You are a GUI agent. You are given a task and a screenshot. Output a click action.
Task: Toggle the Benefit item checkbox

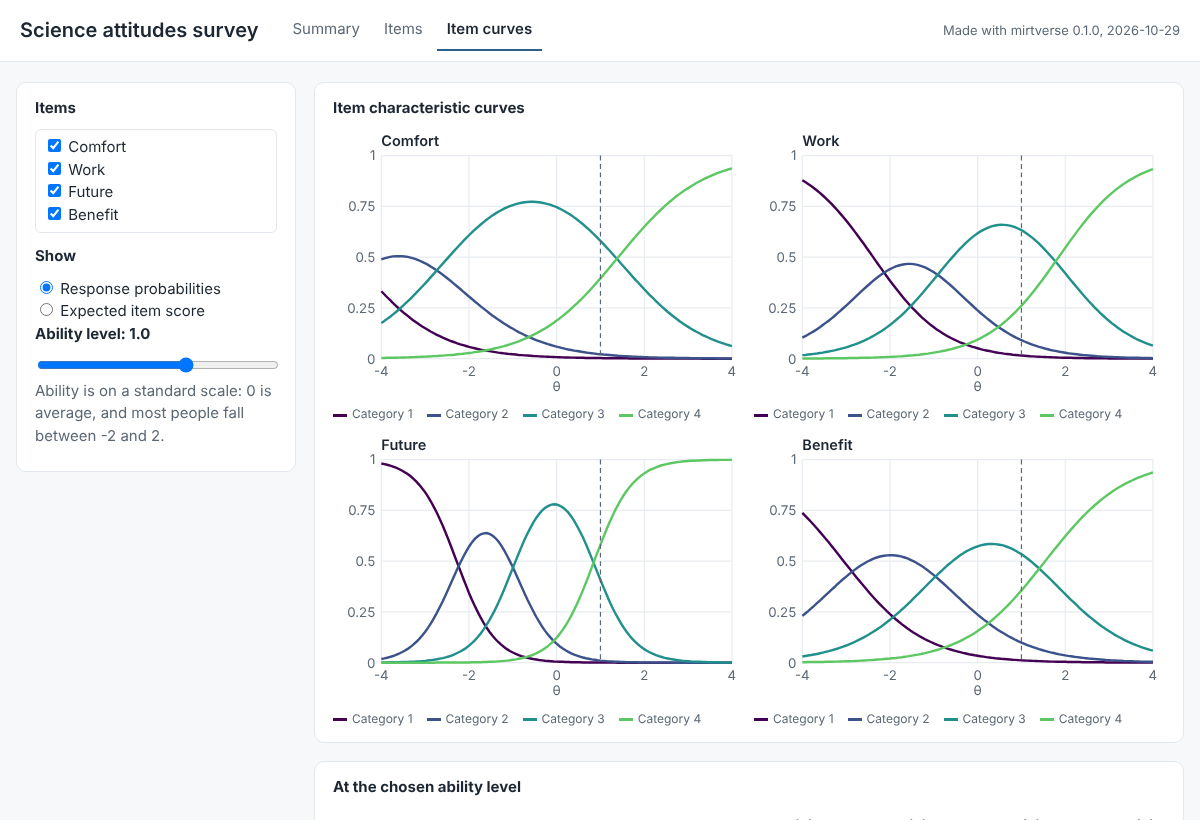click(x=55, y=214)
